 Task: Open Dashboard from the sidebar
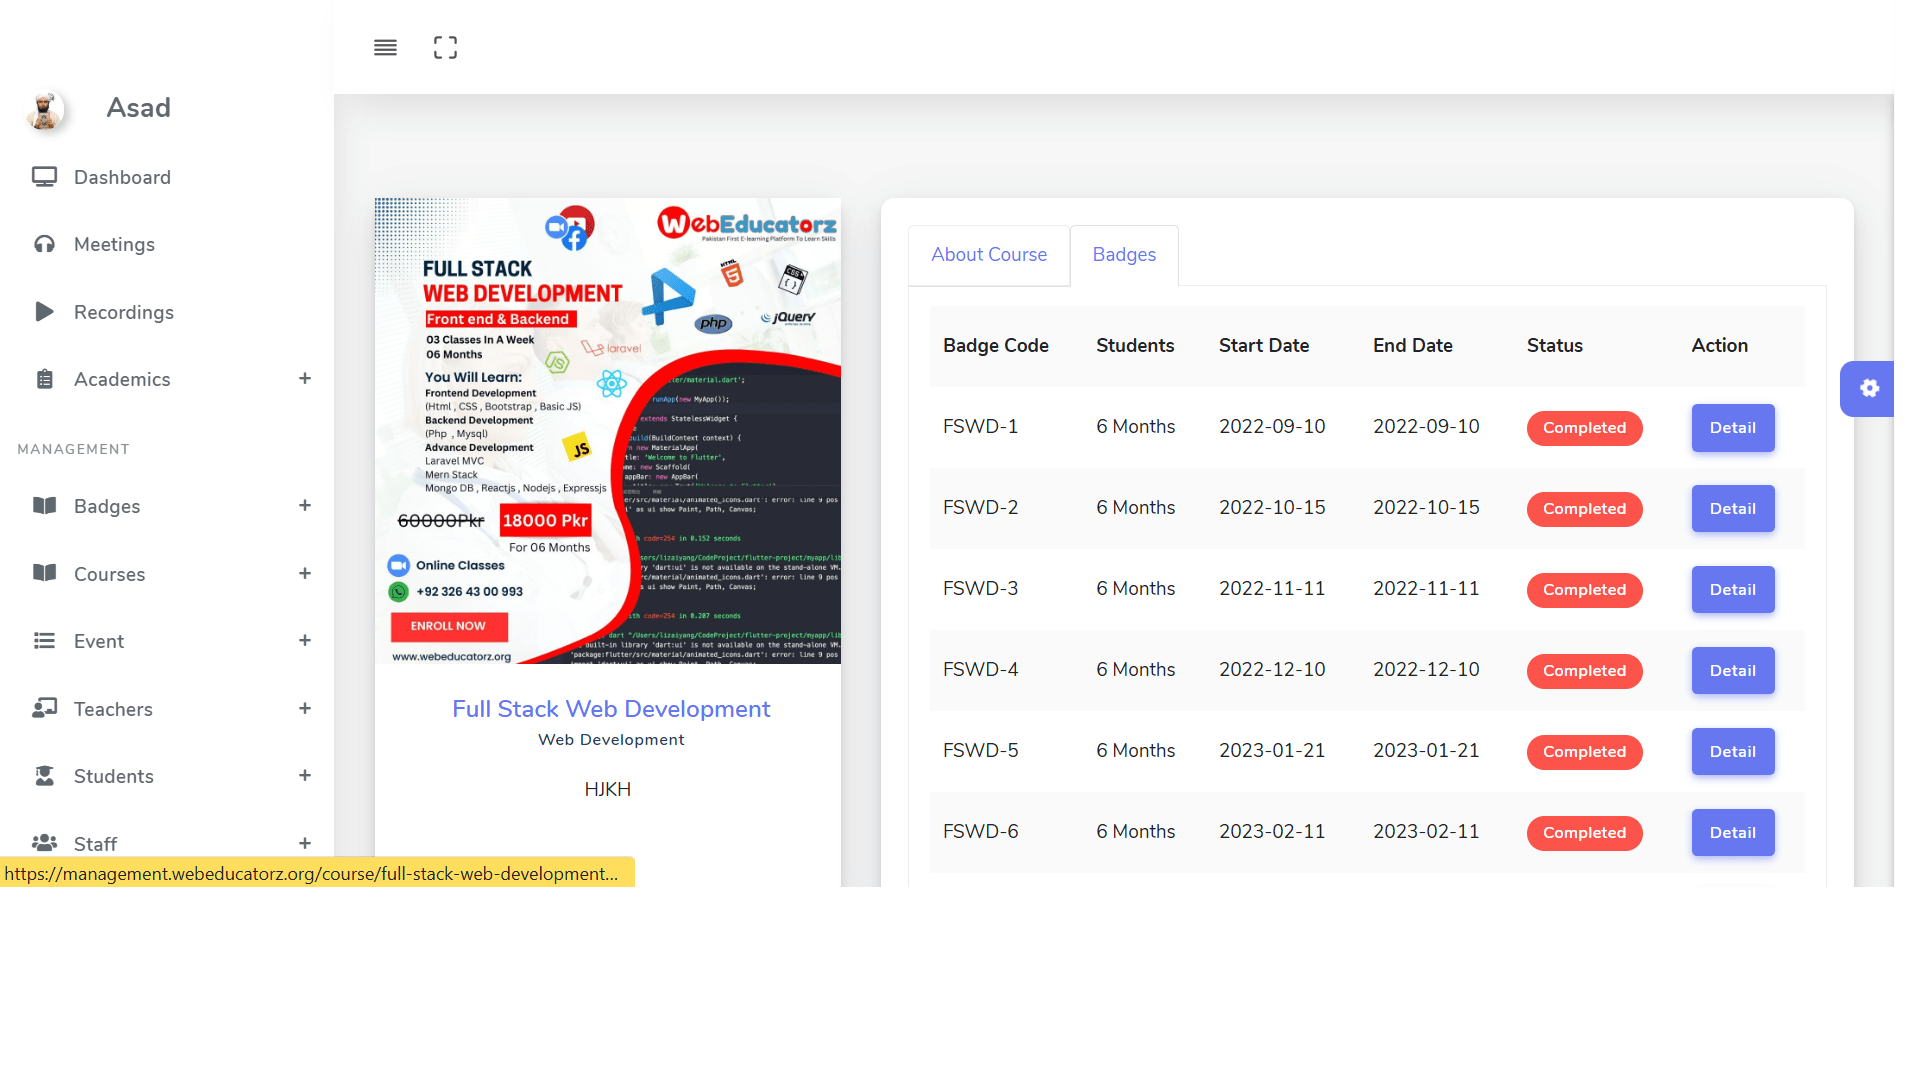click(122, 177)
